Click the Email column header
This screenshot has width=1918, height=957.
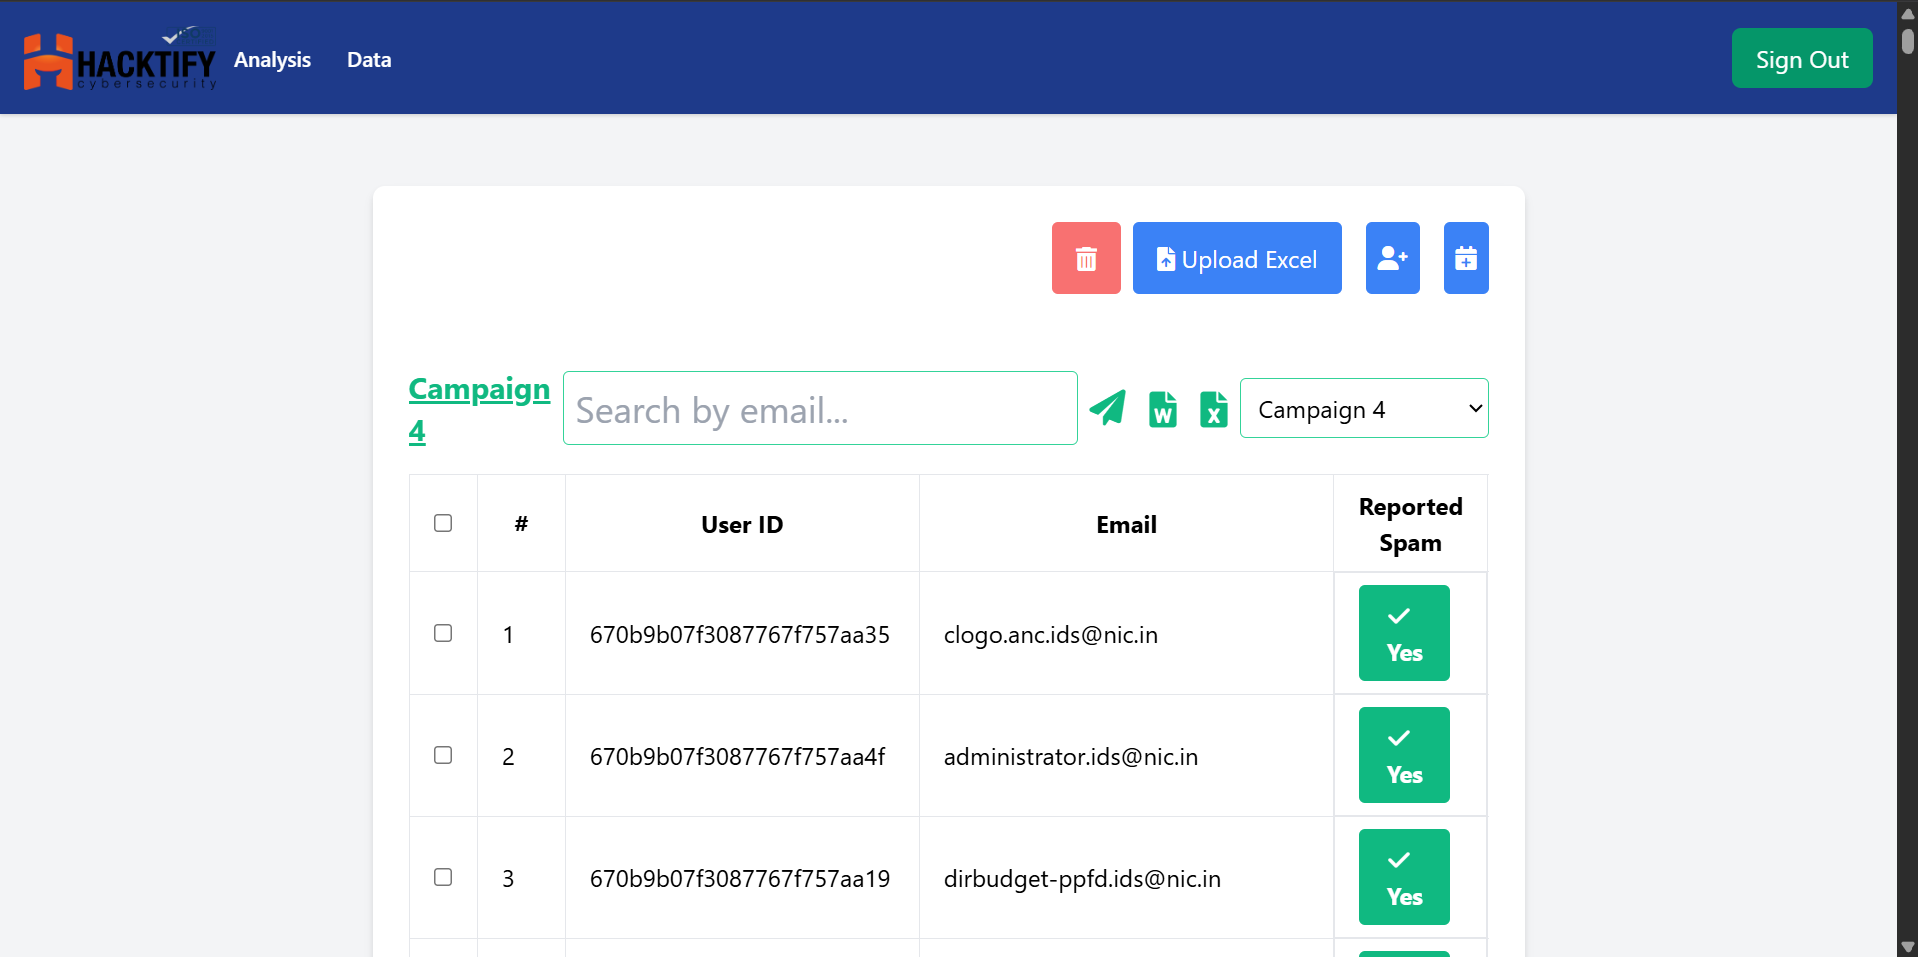pyautogui.click(x=1126, y=524)
